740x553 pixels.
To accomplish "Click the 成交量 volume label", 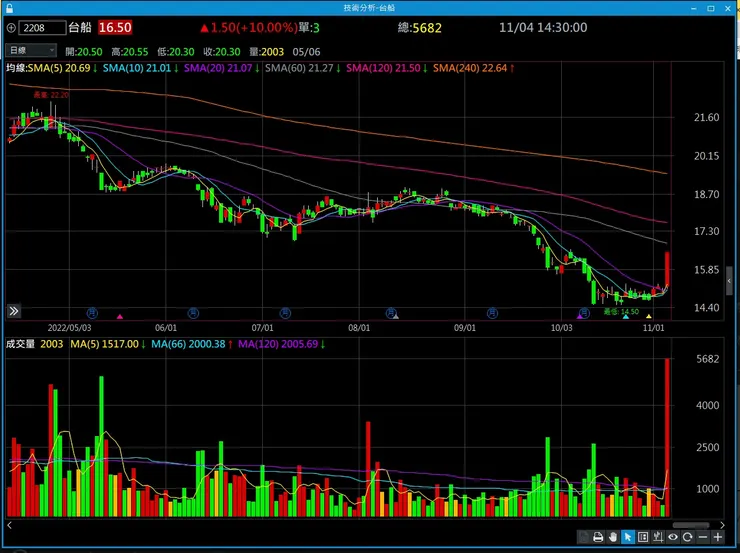I will point(20,344).
